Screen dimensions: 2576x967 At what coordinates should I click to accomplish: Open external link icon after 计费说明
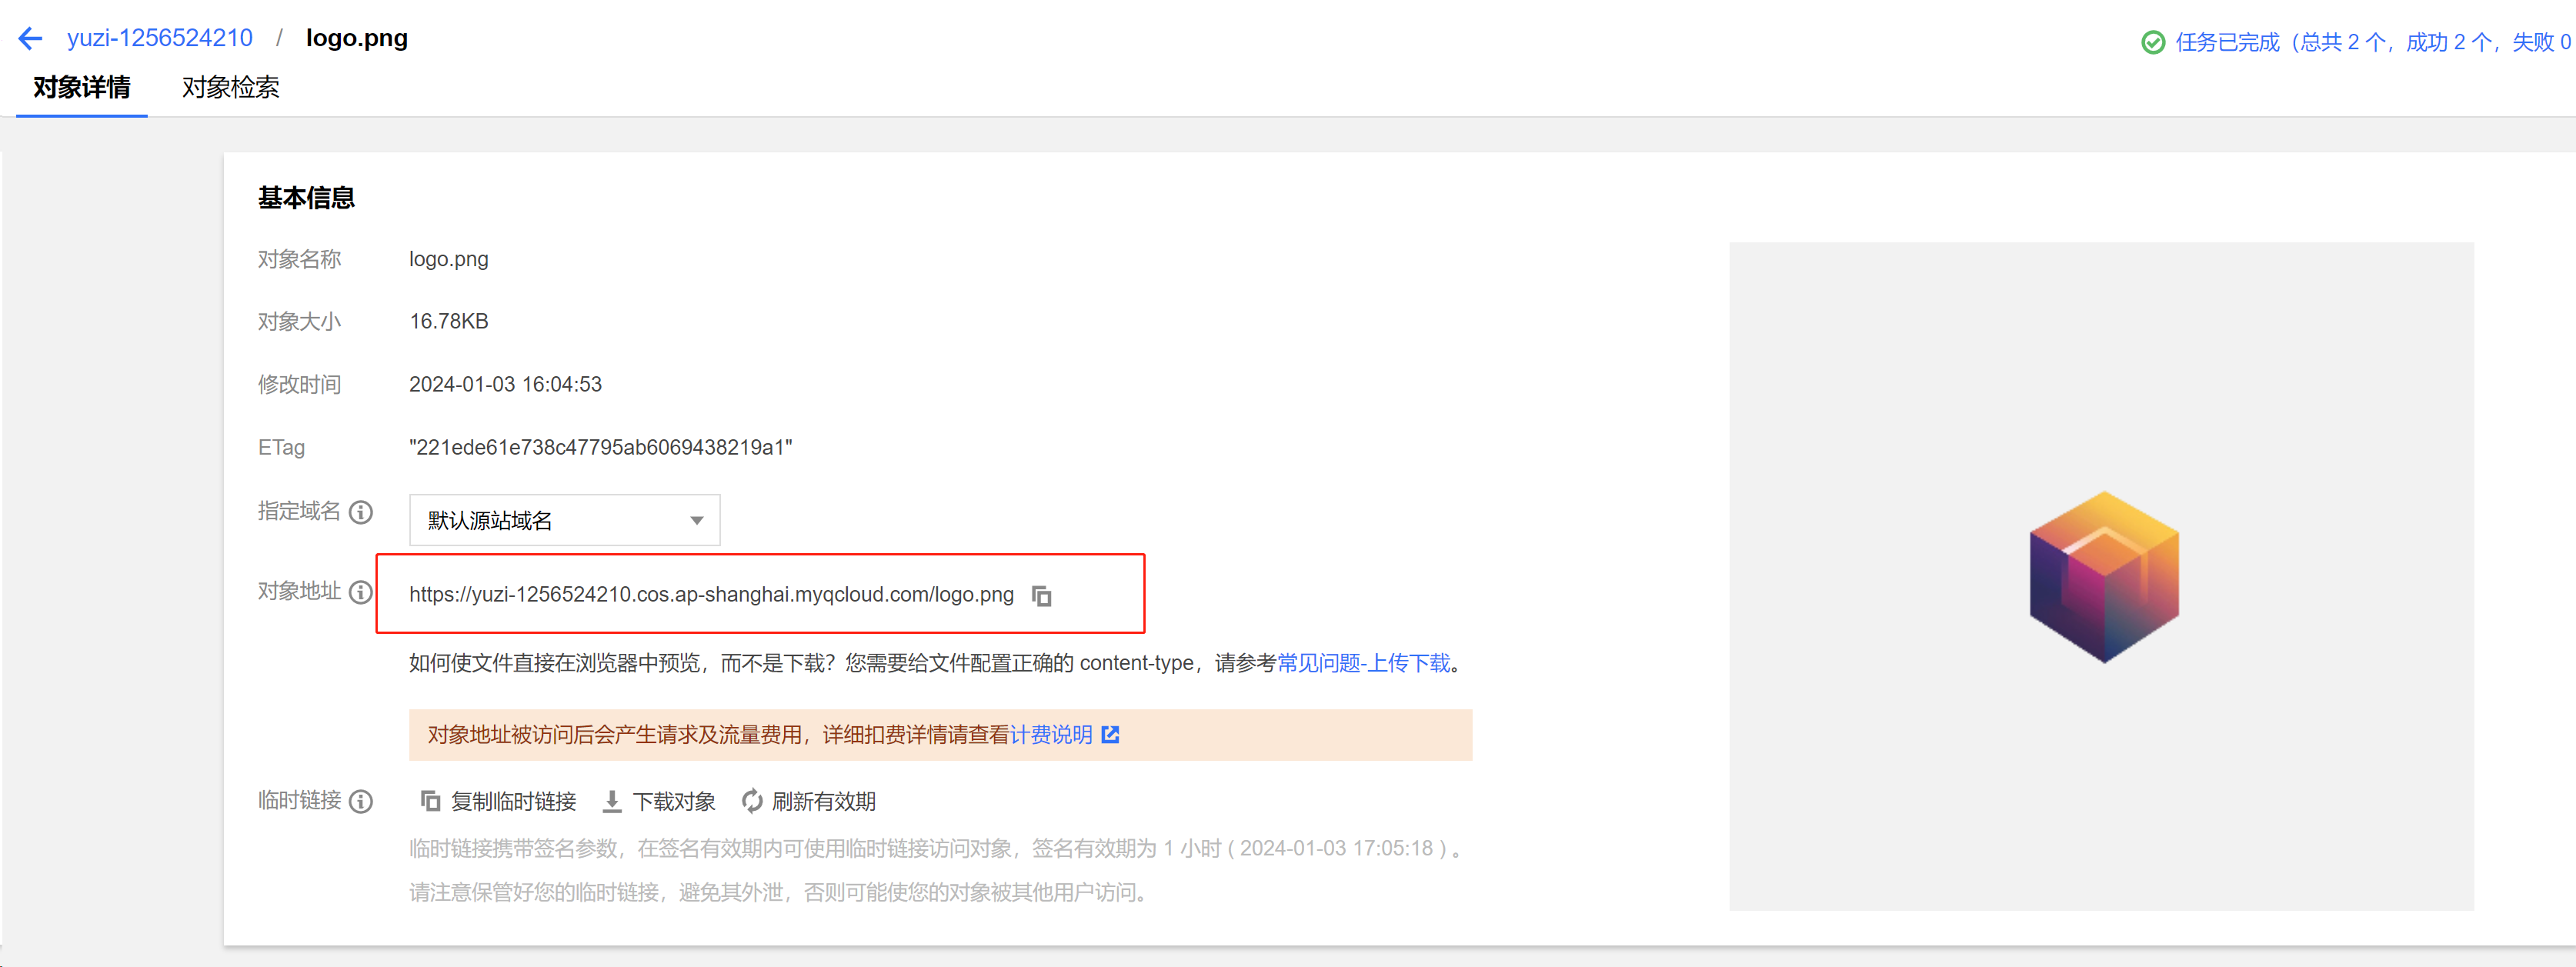tap(1110, 735)
